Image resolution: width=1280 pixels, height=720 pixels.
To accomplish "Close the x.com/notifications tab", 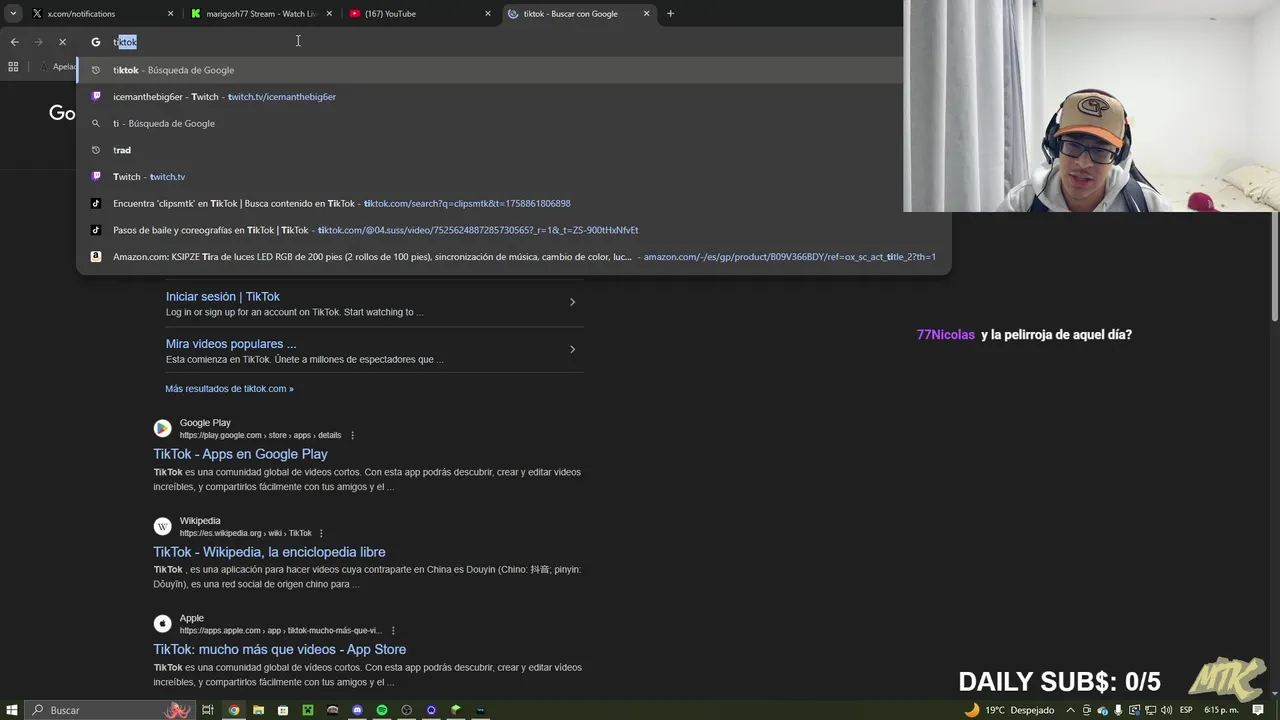I will (170, 14).
